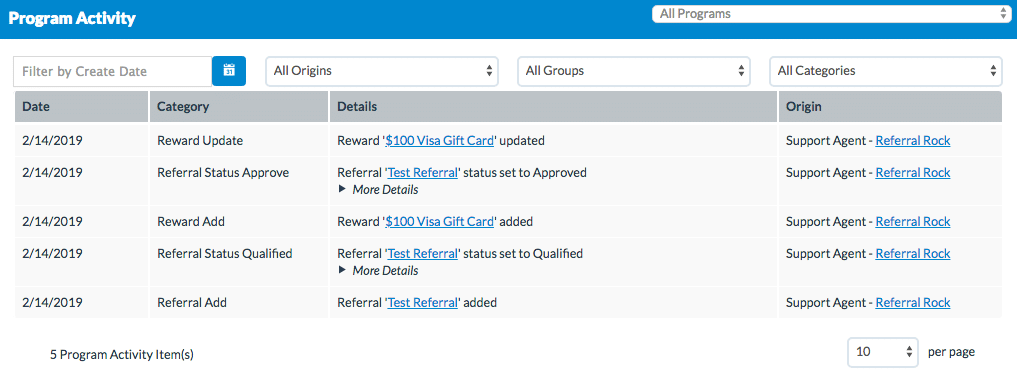Open the All Programs dropdown
Image resolution: width=1019 pixels, height=376 pixels.
[x=831, y=14]
